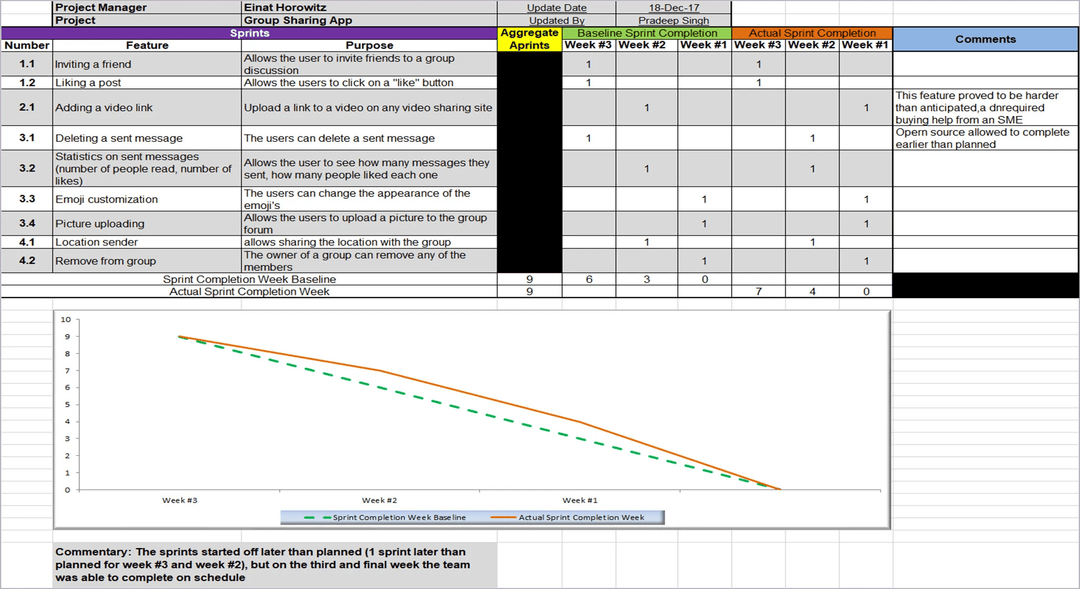This screenshot has width=1080, height=589.
Task: Click the yellow "Aggregate Aprints" header cell
Action: (x=529, y=39)
